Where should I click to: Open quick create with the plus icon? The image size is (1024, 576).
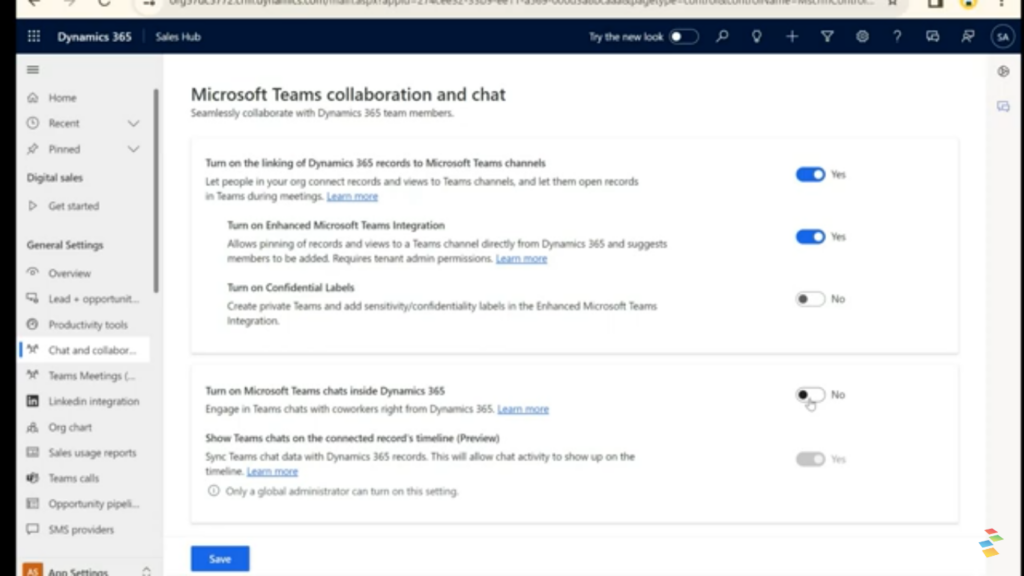coord(792,36)
